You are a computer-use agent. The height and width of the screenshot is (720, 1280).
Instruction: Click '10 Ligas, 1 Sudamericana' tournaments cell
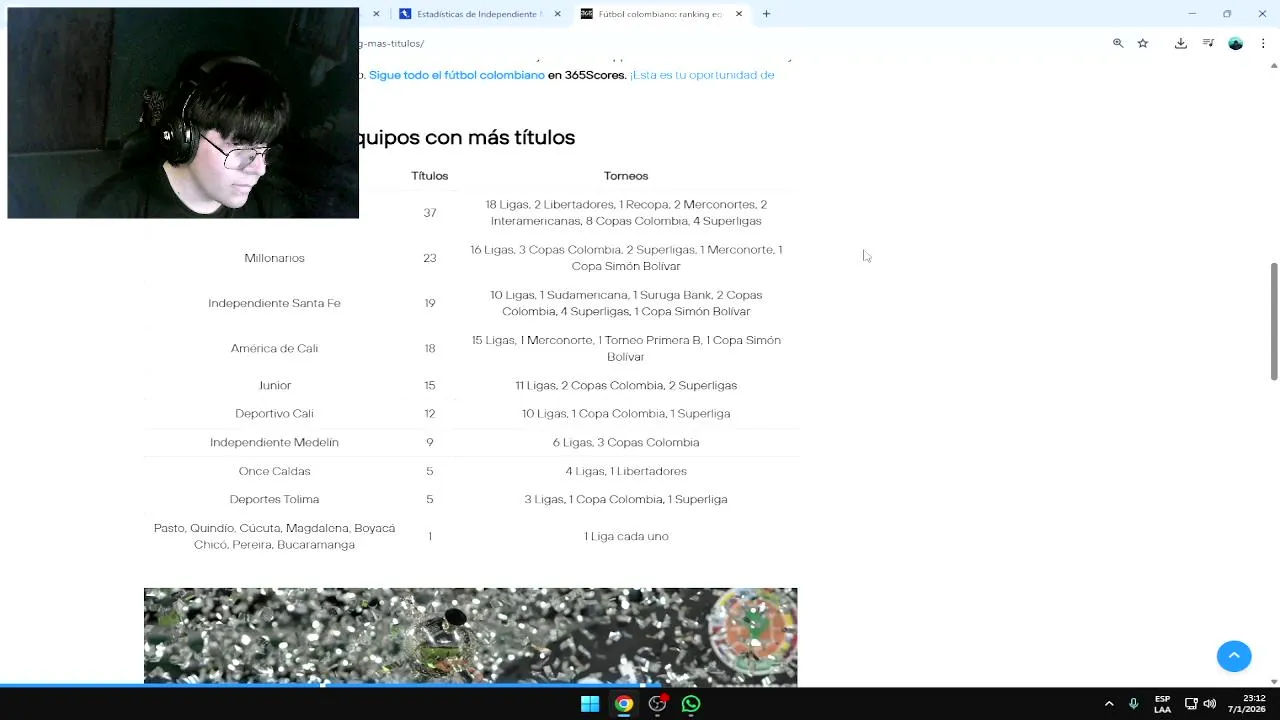626,303
